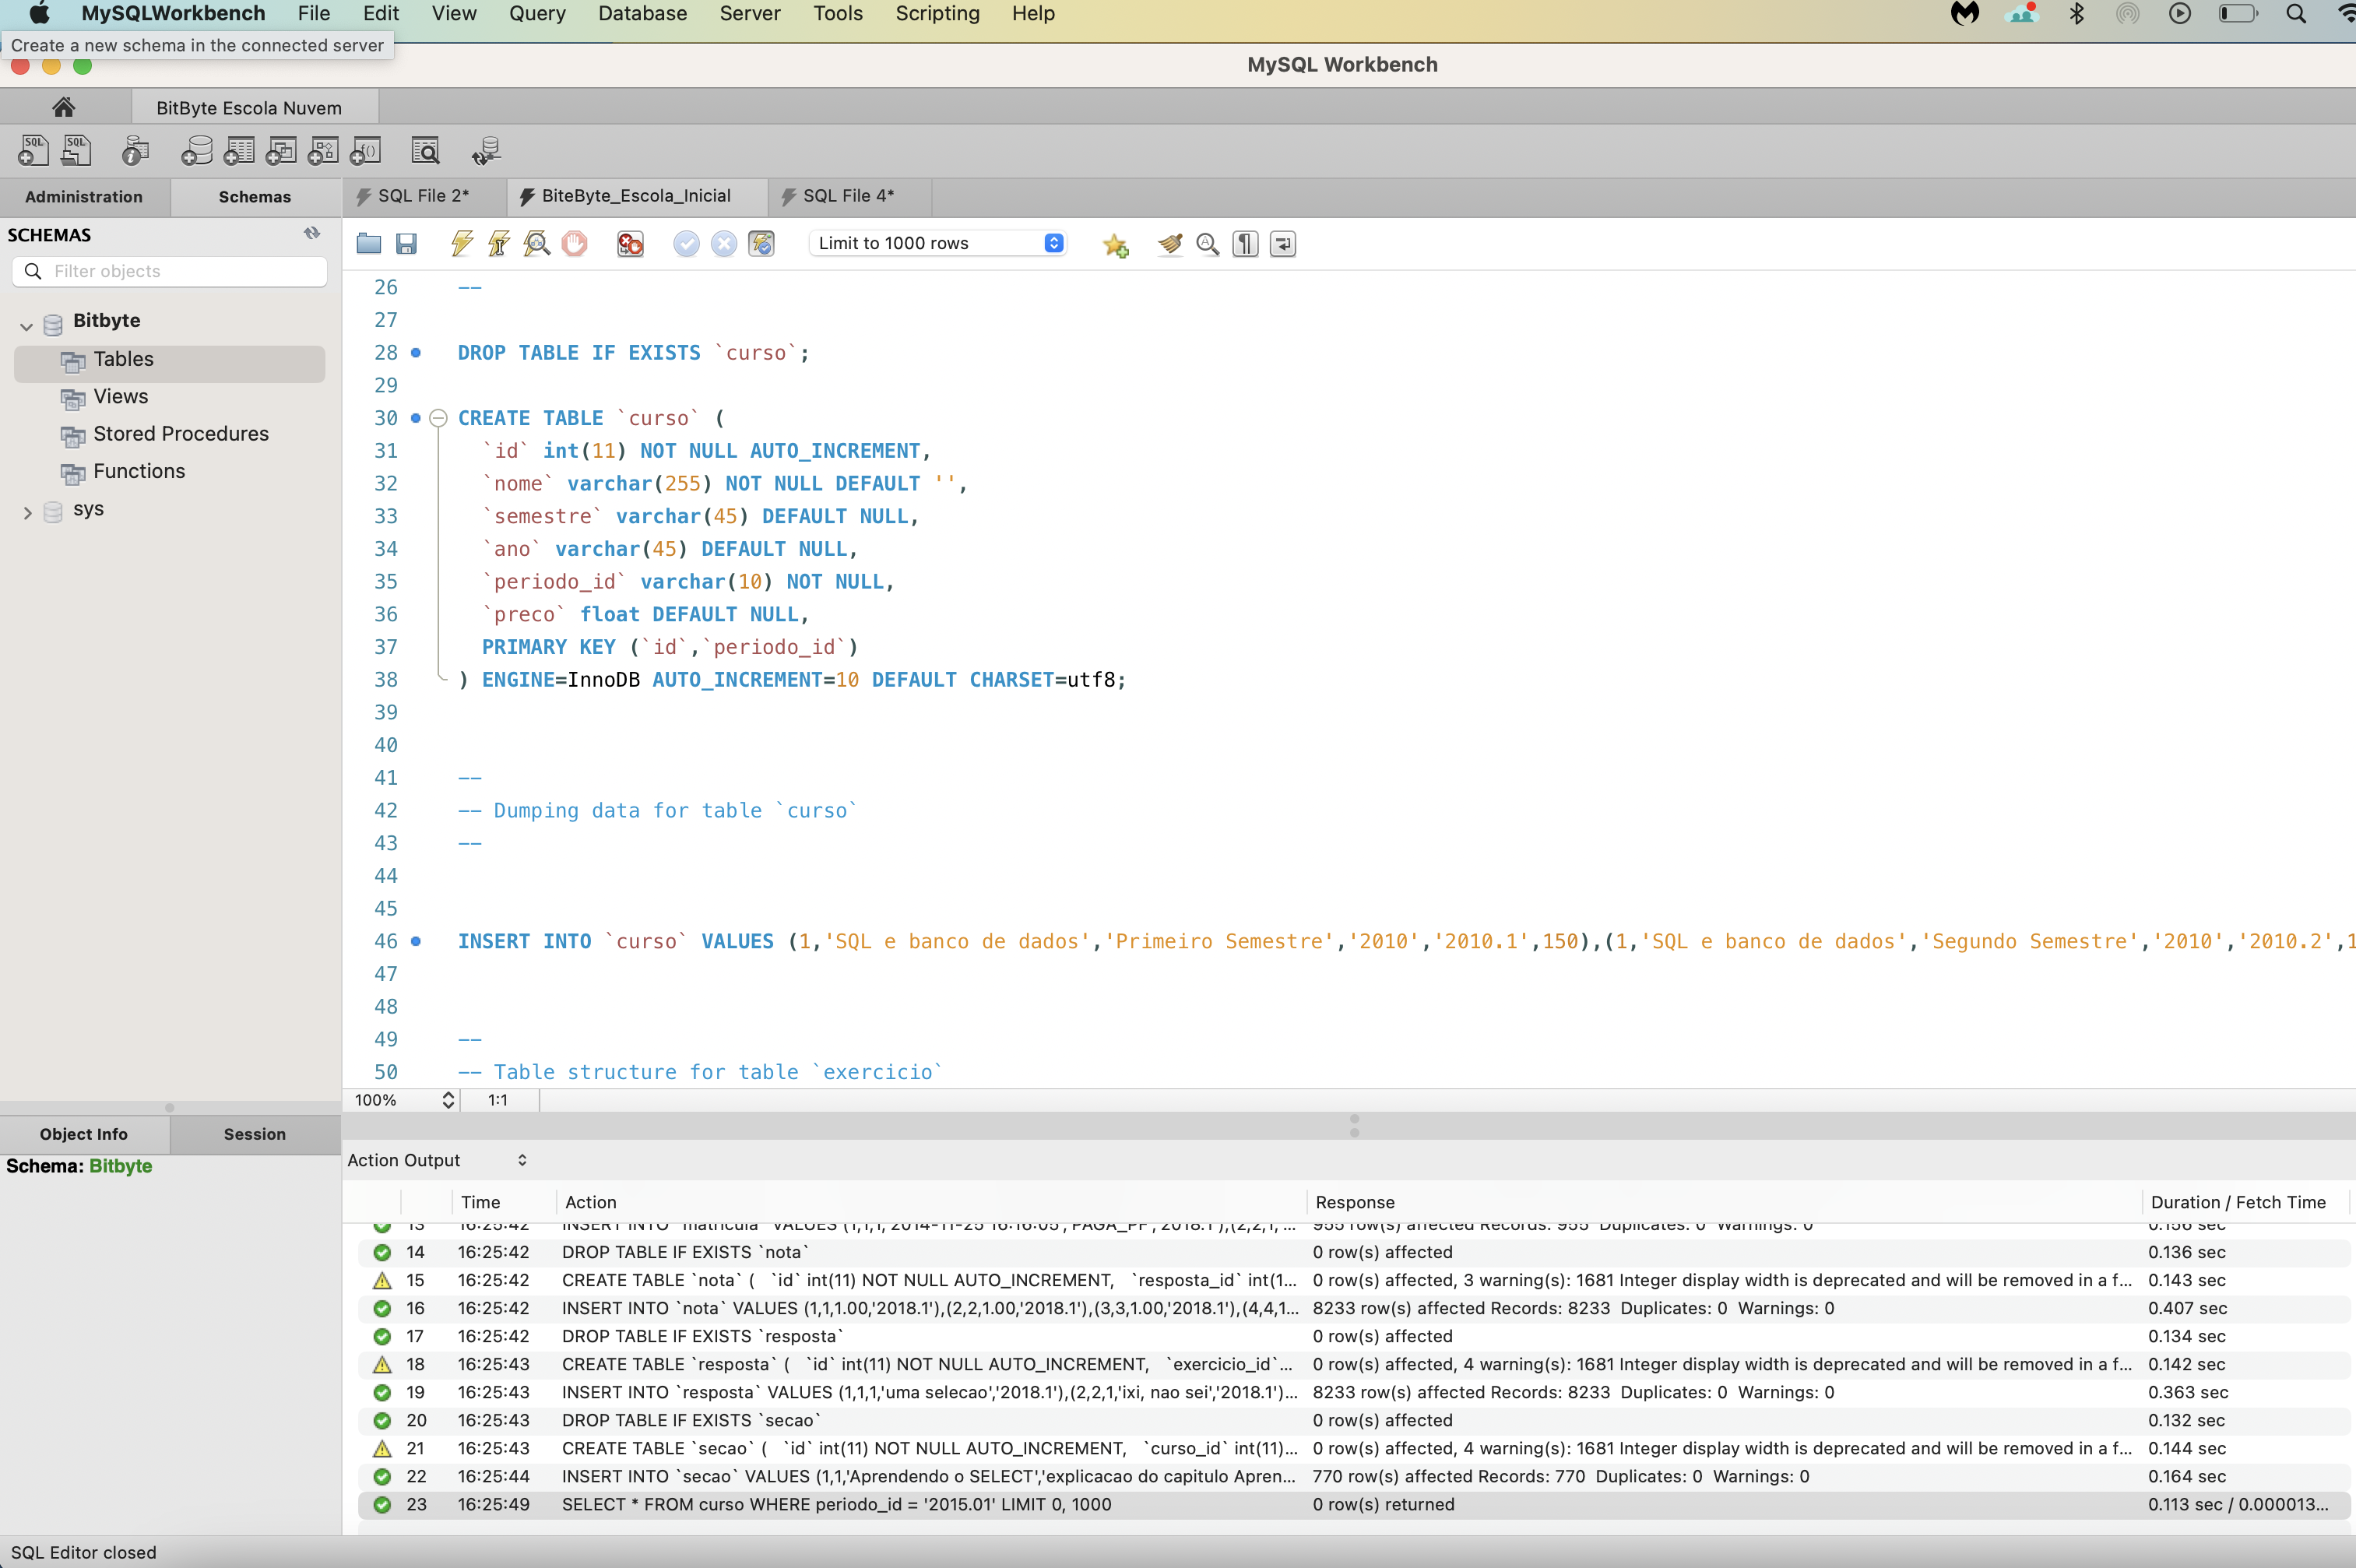This screenshot has width=2356, height=1568.
Task: Run EXPLAIN on the current statement
Action: (x=536, y=244)
